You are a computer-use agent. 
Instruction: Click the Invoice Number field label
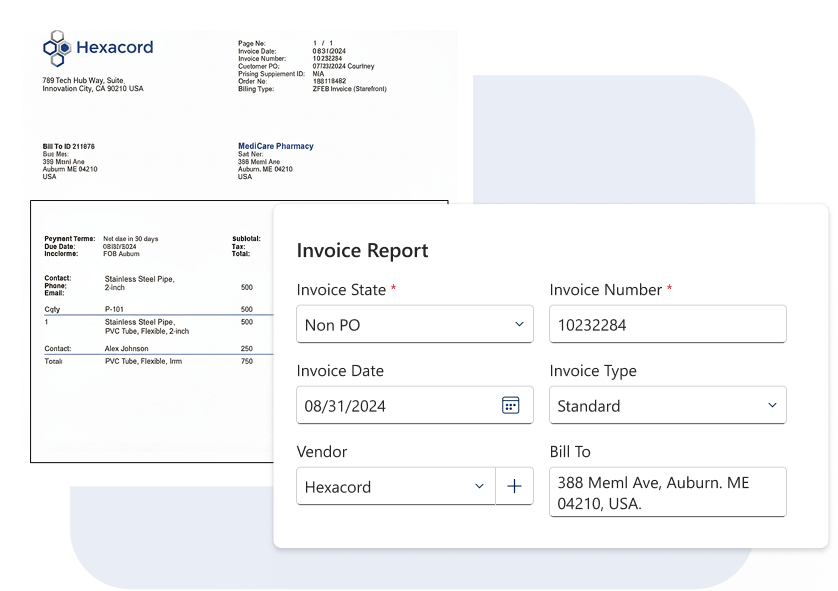click(x=605, y=289)
